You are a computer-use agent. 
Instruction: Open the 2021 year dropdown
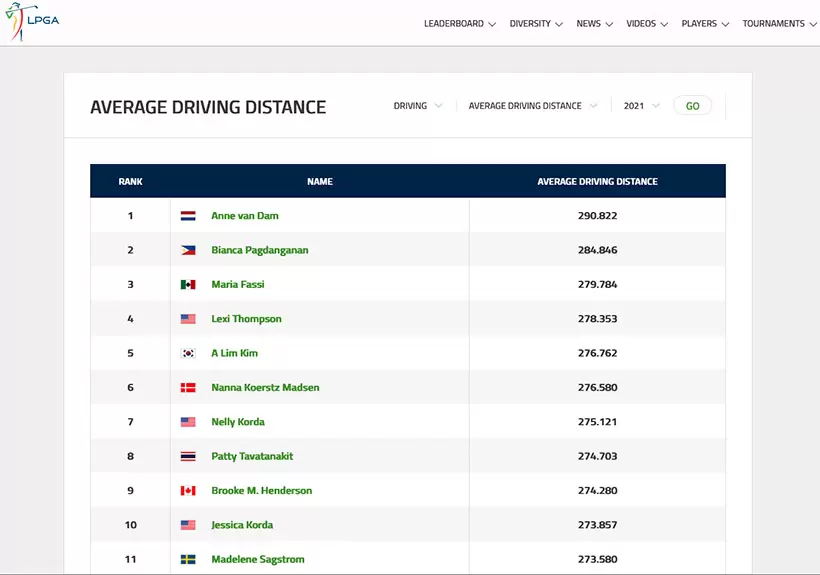coord(641,106)
